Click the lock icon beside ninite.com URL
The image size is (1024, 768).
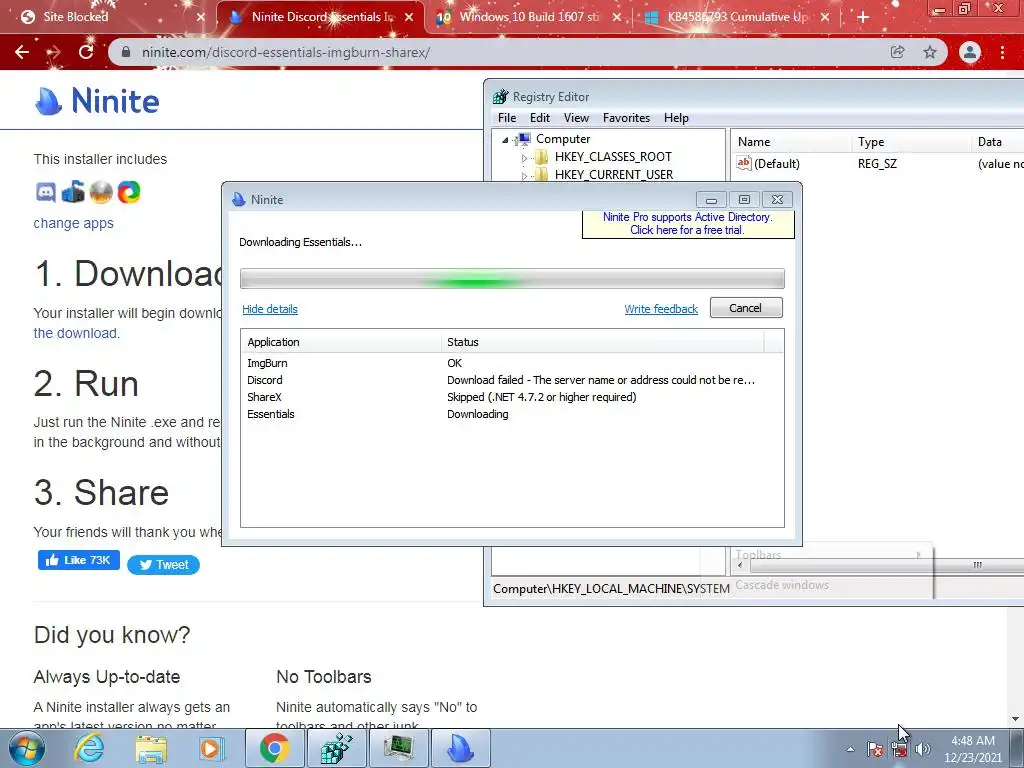pos(126,52)
